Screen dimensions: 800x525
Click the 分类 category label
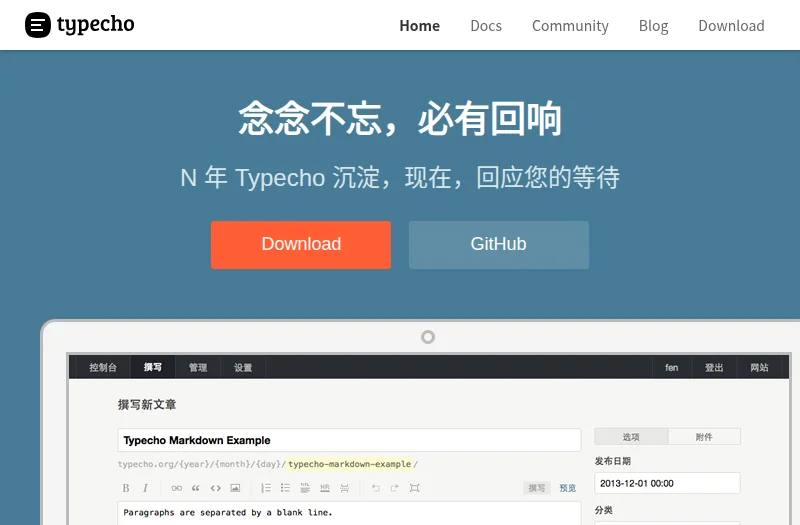(604, 510)
